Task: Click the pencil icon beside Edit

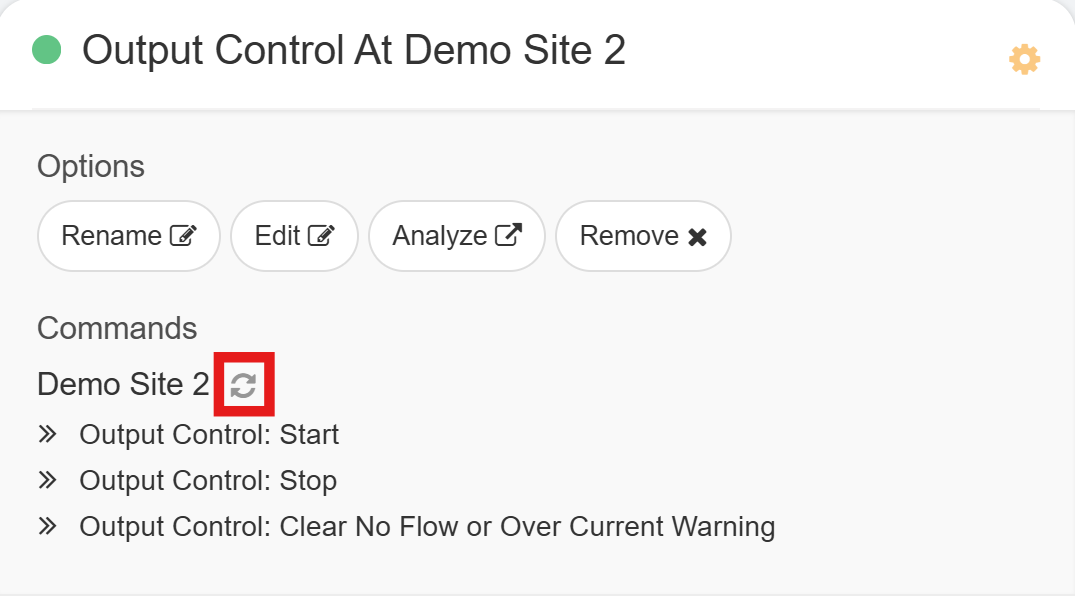Action: point(321,236)
